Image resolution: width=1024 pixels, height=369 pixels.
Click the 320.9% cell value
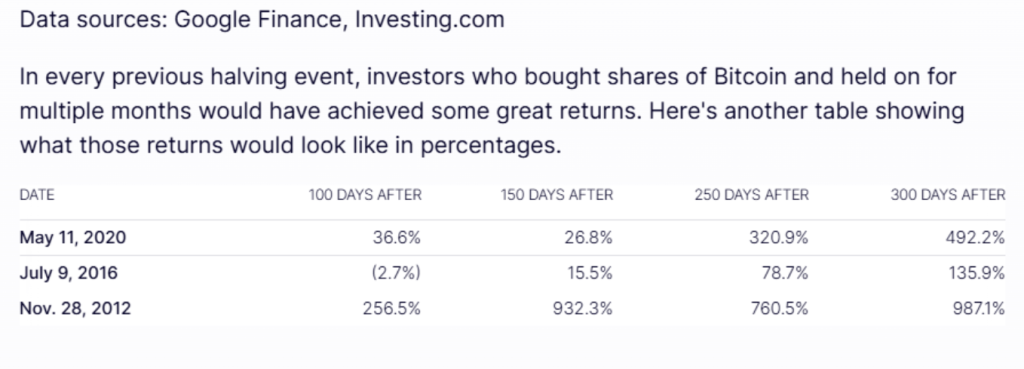tap(778, 238)
